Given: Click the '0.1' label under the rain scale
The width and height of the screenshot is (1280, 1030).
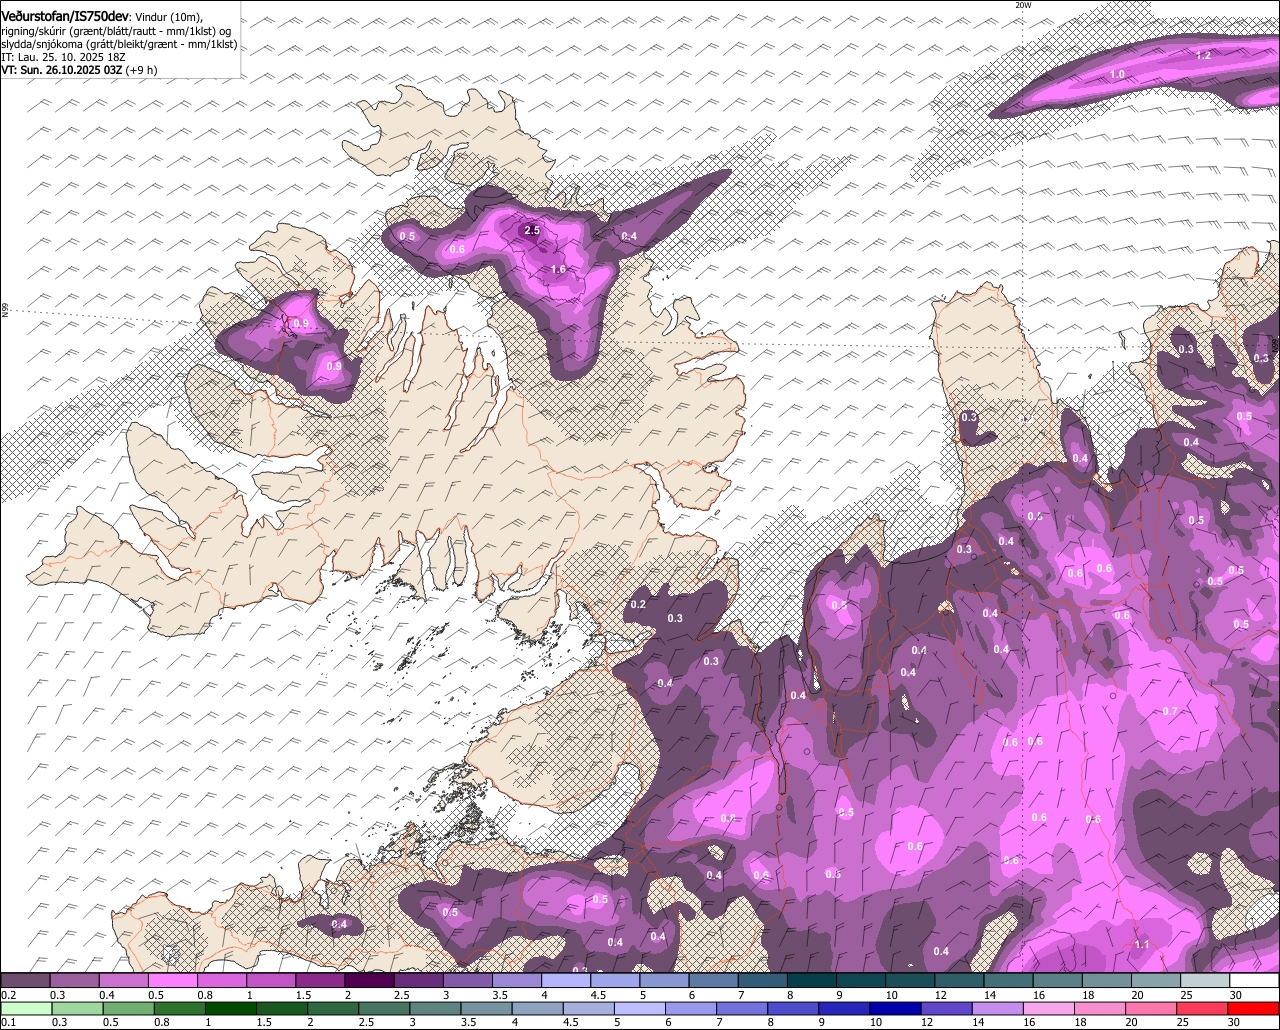Looking at the screenshot, I should pos(8,1023).
